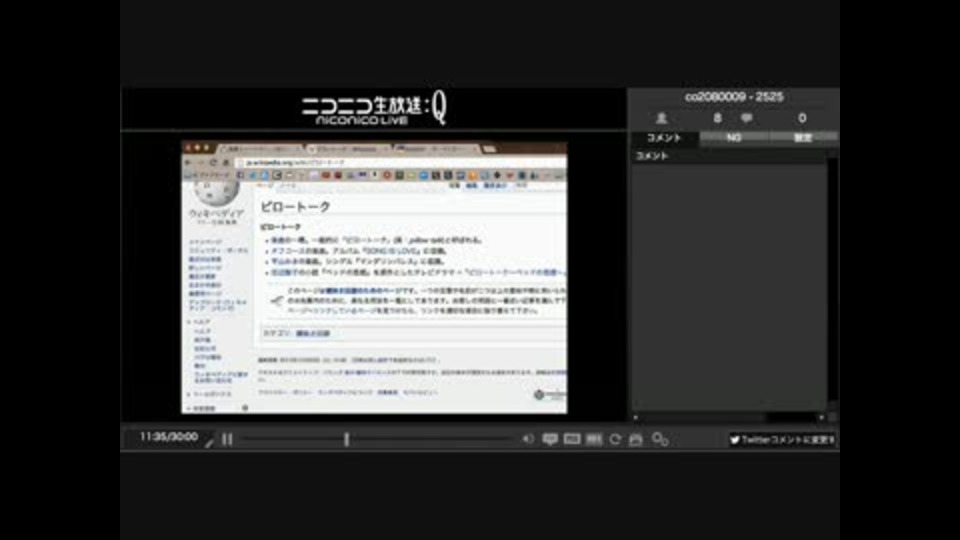
Task: Select the third tab in the streamed browser
Action: [x=435, y=149]
